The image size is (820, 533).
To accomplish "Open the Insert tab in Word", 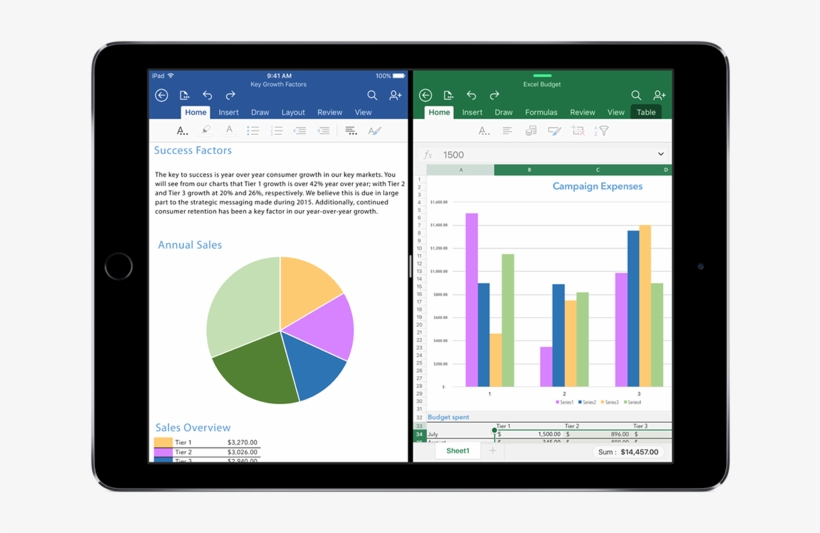I will tap(229, 112).
